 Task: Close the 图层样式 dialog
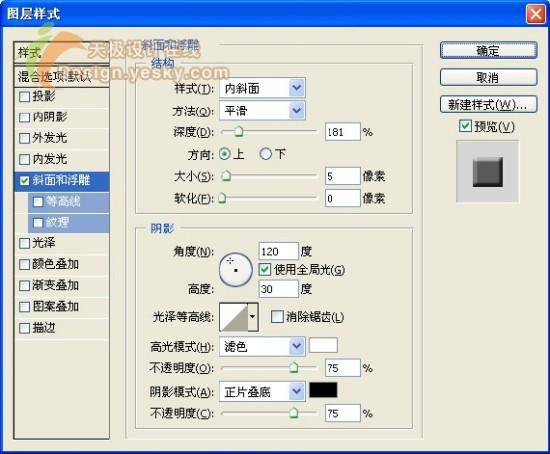tap(536, 14)
